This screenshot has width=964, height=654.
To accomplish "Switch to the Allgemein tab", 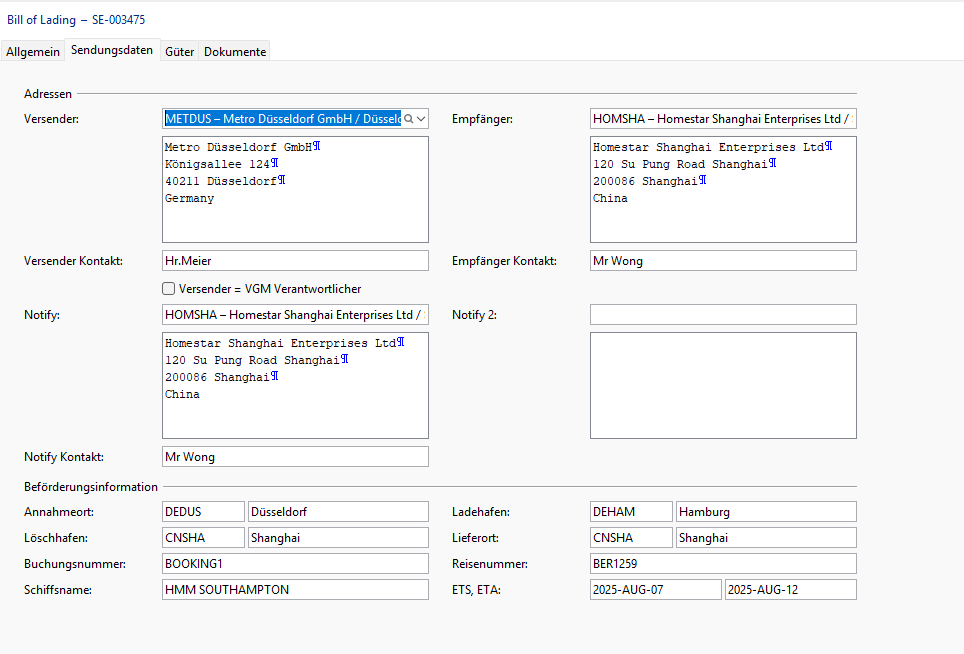I will 33,52.
